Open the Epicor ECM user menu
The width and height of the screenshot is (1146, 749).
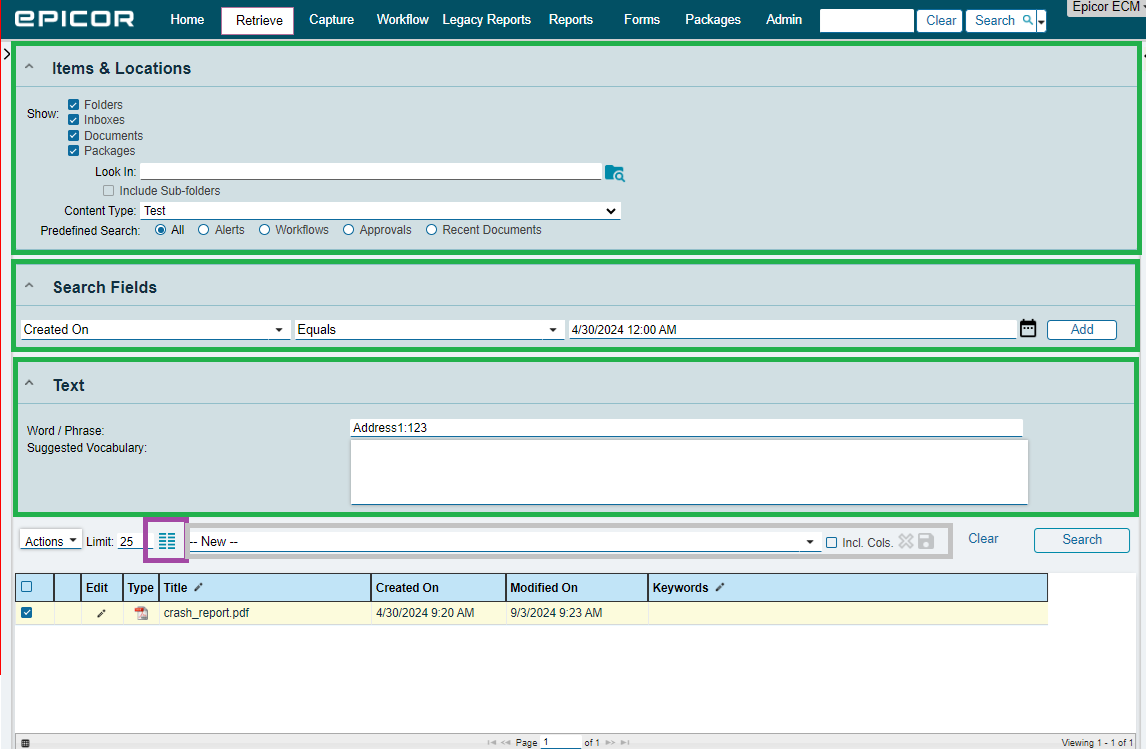point(1106,7)
